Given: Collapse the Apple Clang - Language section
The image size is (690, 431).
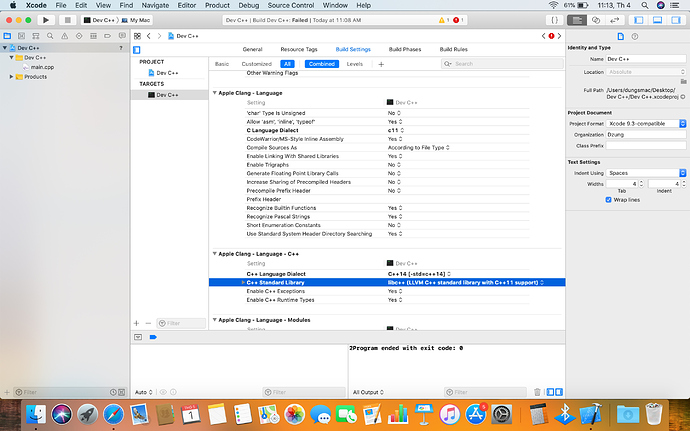Looking at the screenshot, I should tap(215, 93).
